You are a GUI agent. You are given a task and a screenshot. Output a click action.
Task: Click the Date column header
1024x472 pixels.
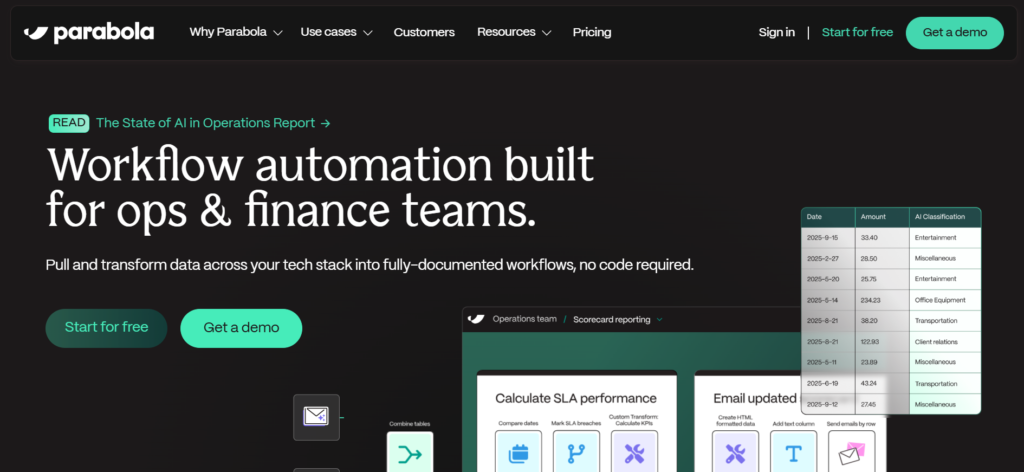[828, 217]
